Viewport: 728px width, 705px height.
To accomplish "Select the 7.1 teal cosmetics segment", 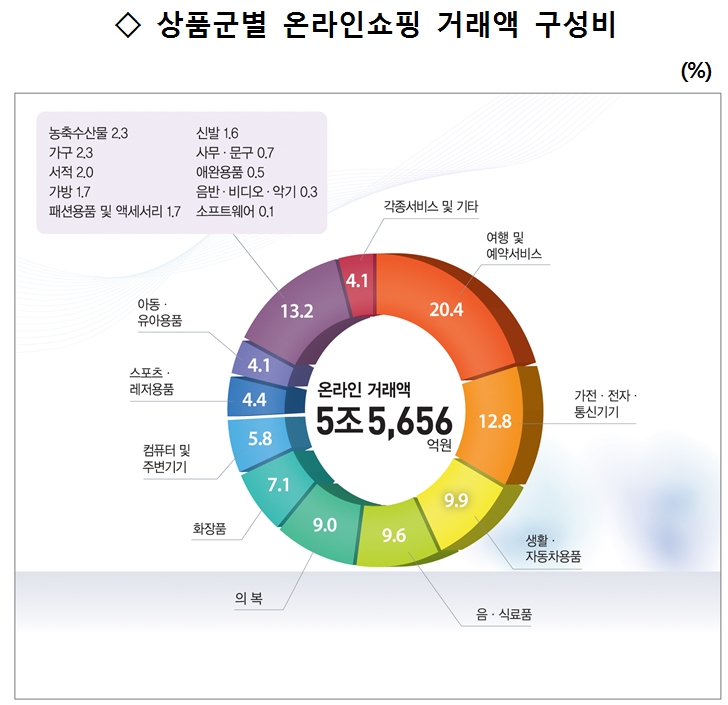I will point(278,485).
